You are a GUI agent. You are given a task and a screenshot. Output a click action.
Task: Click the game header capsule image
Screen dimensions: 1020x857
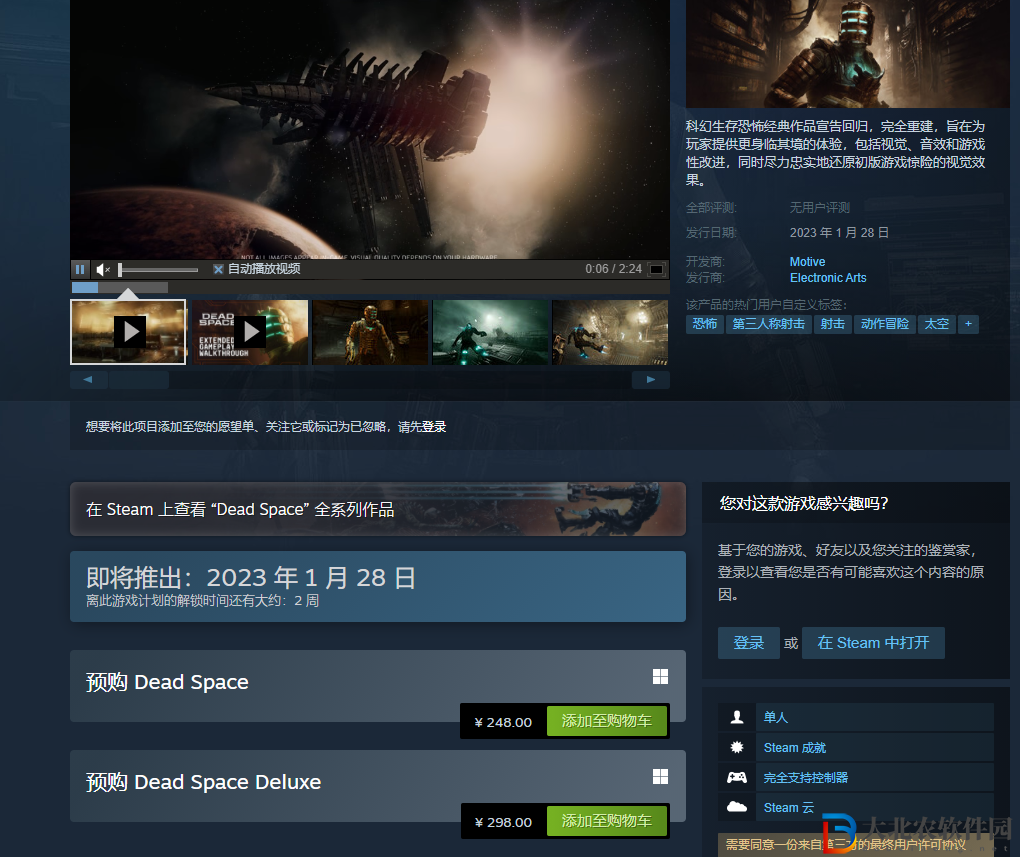[848, 53]
